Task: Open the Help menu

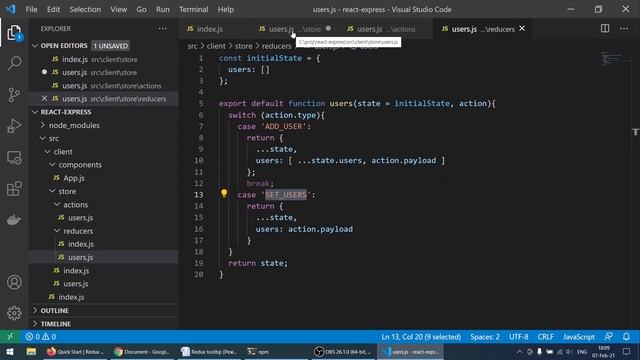Action: click(x=226, y=9)
